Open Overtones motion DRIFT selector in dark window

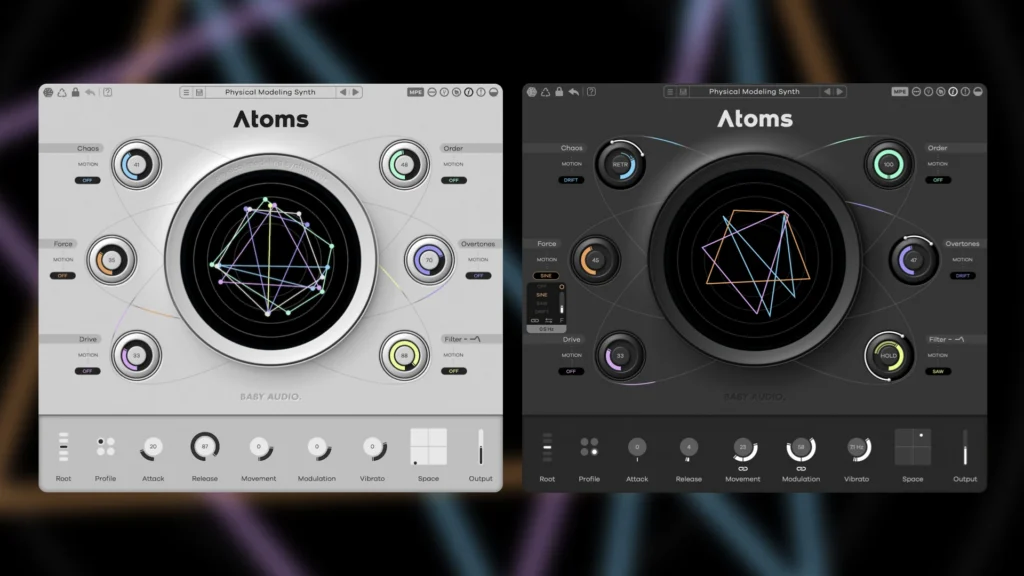pos(963,276)
